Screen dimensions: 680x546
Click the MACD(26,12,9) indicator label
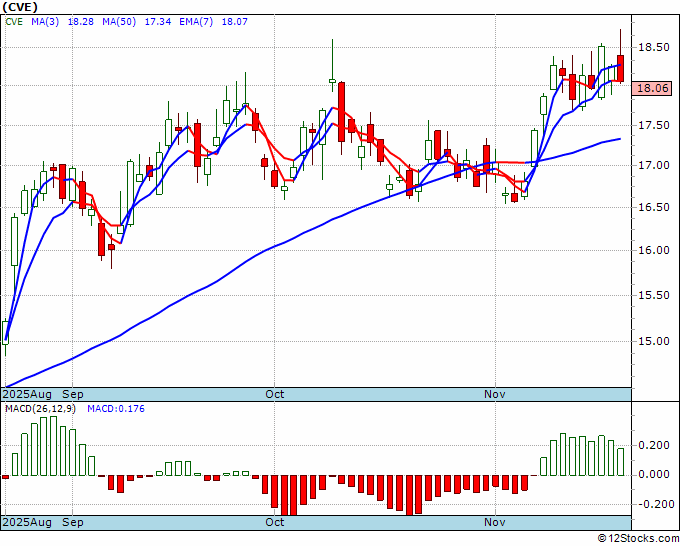click(40, 409)
